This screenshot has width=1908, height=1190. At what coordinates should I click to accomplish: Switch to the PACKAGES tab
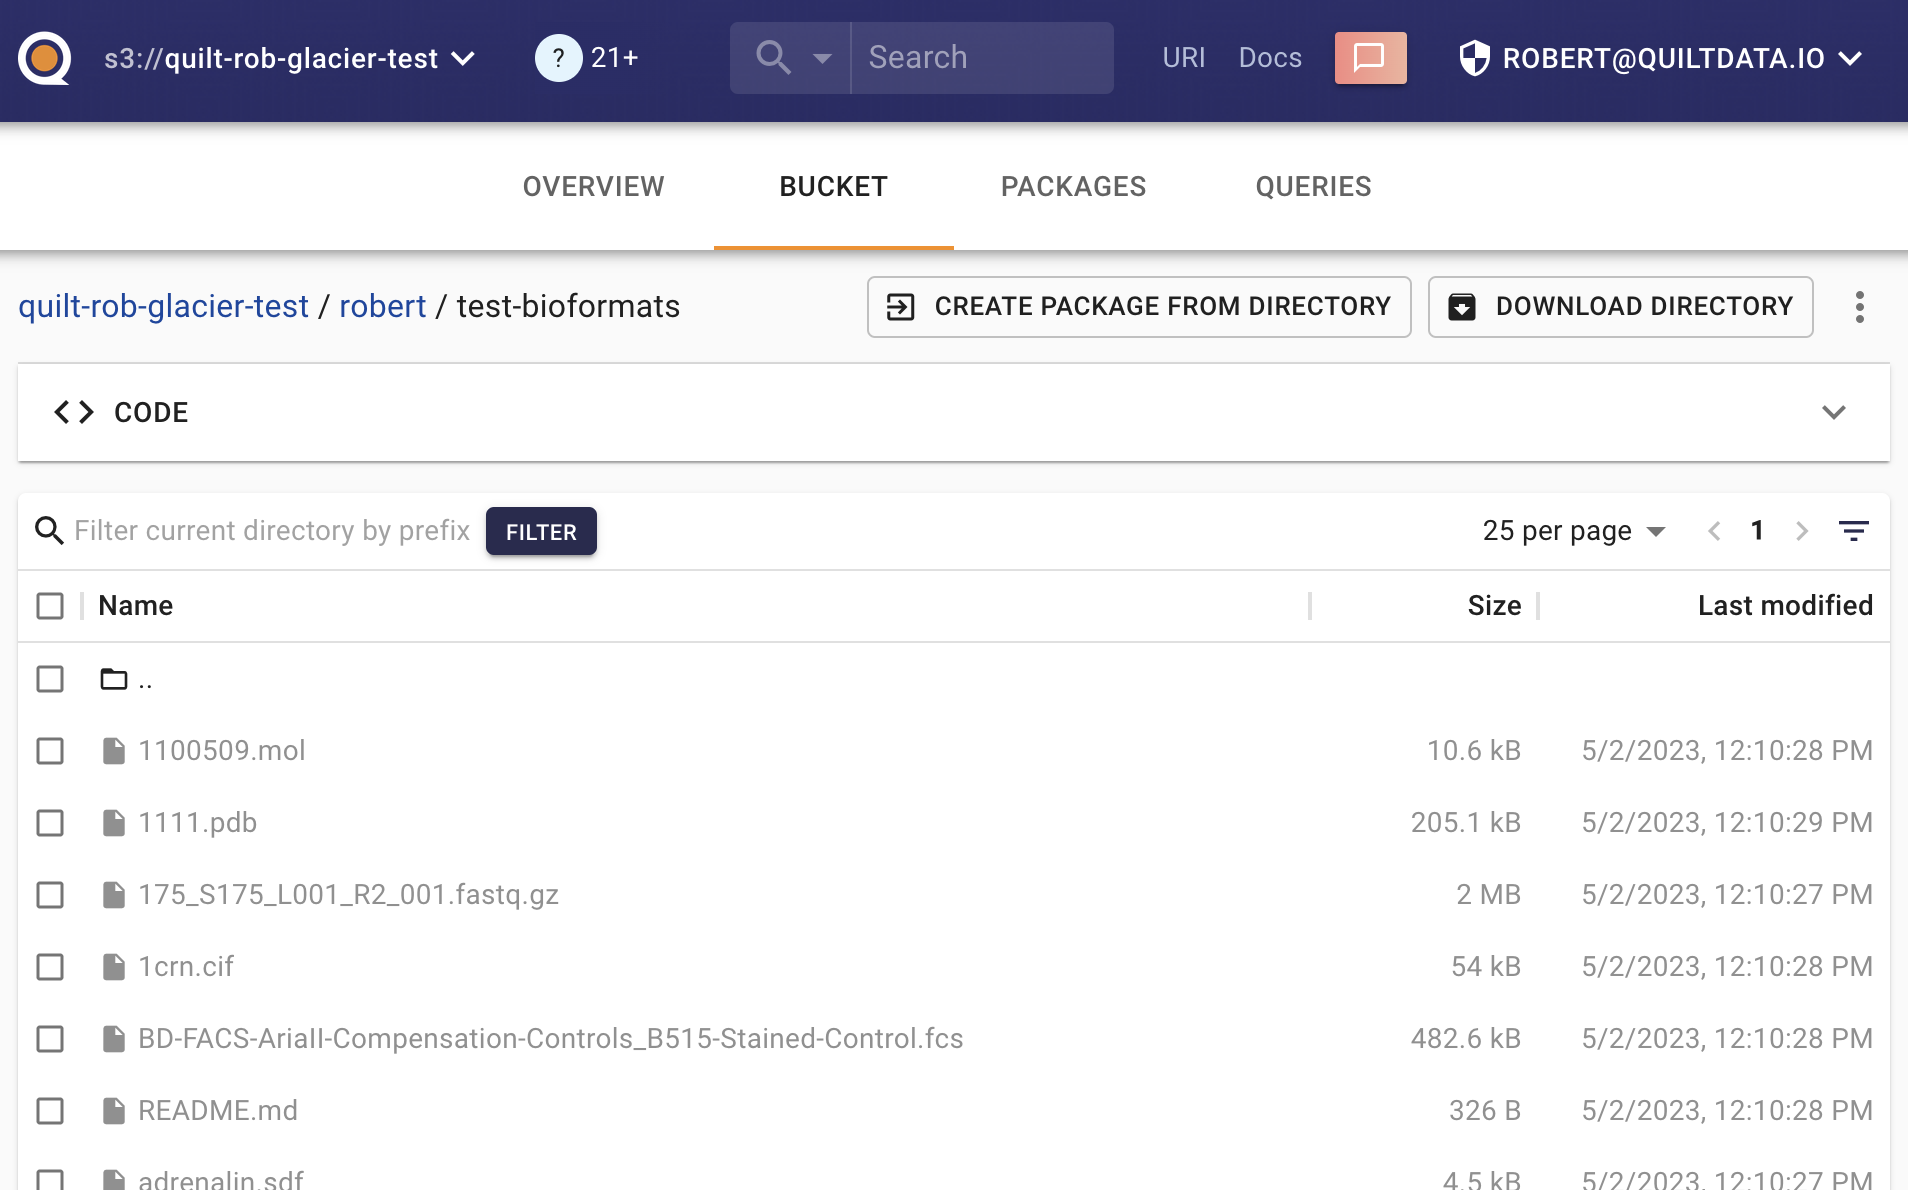coord(1074,187)
